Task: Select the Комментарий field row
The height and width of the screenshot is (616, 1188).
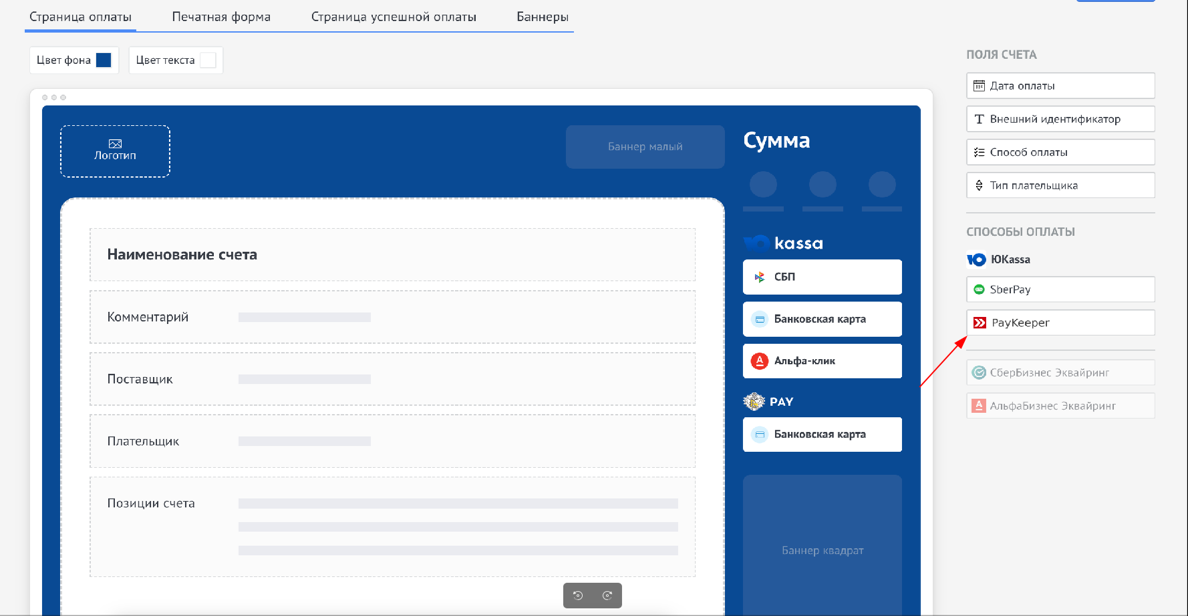Action: (x=392, y=317)
